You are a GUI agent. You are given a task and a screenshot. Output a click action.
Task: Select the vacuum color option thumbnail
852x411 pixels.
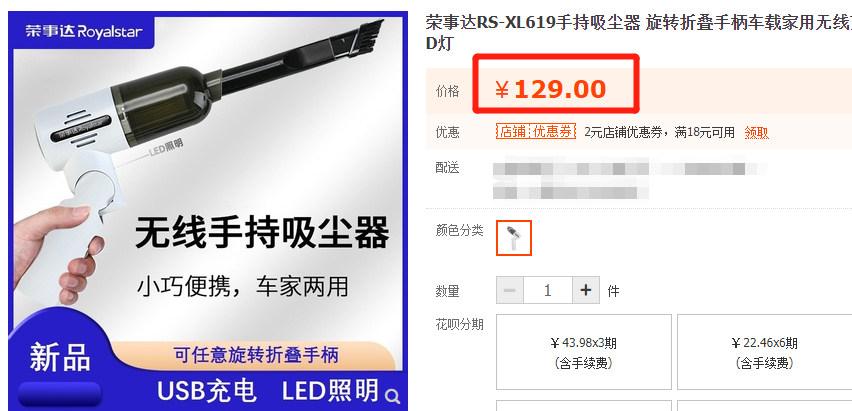[513, 238]
